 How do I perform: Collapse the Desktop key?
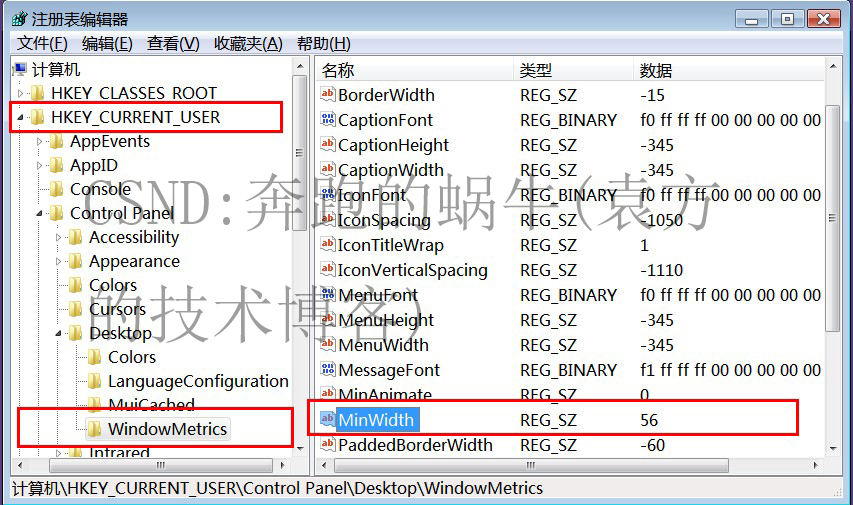[58, 334]
